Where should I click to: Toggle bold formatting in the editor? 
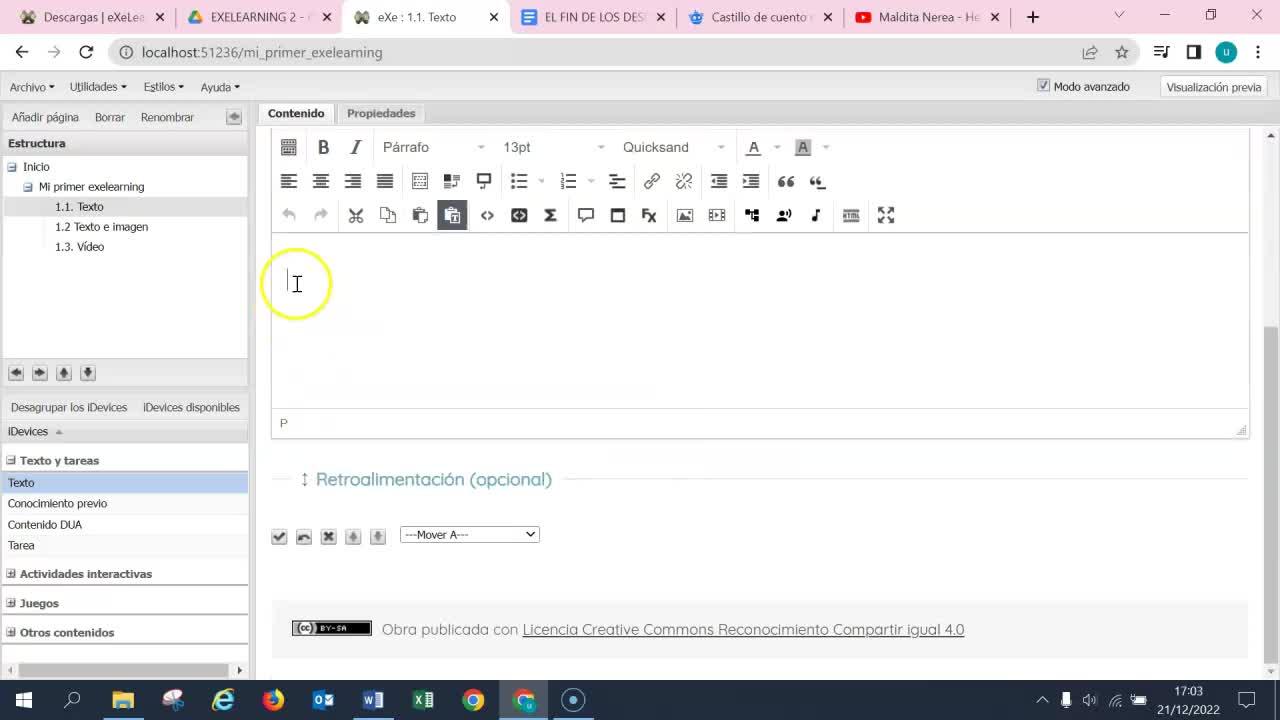tap(323, 147)
